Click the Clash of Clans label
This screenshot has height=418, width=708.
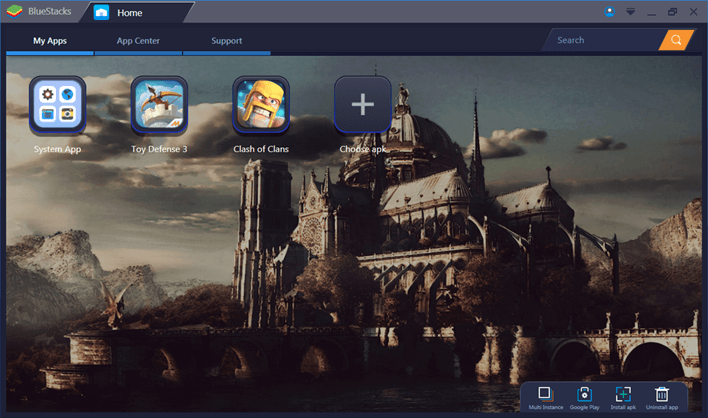coord(261,149)
